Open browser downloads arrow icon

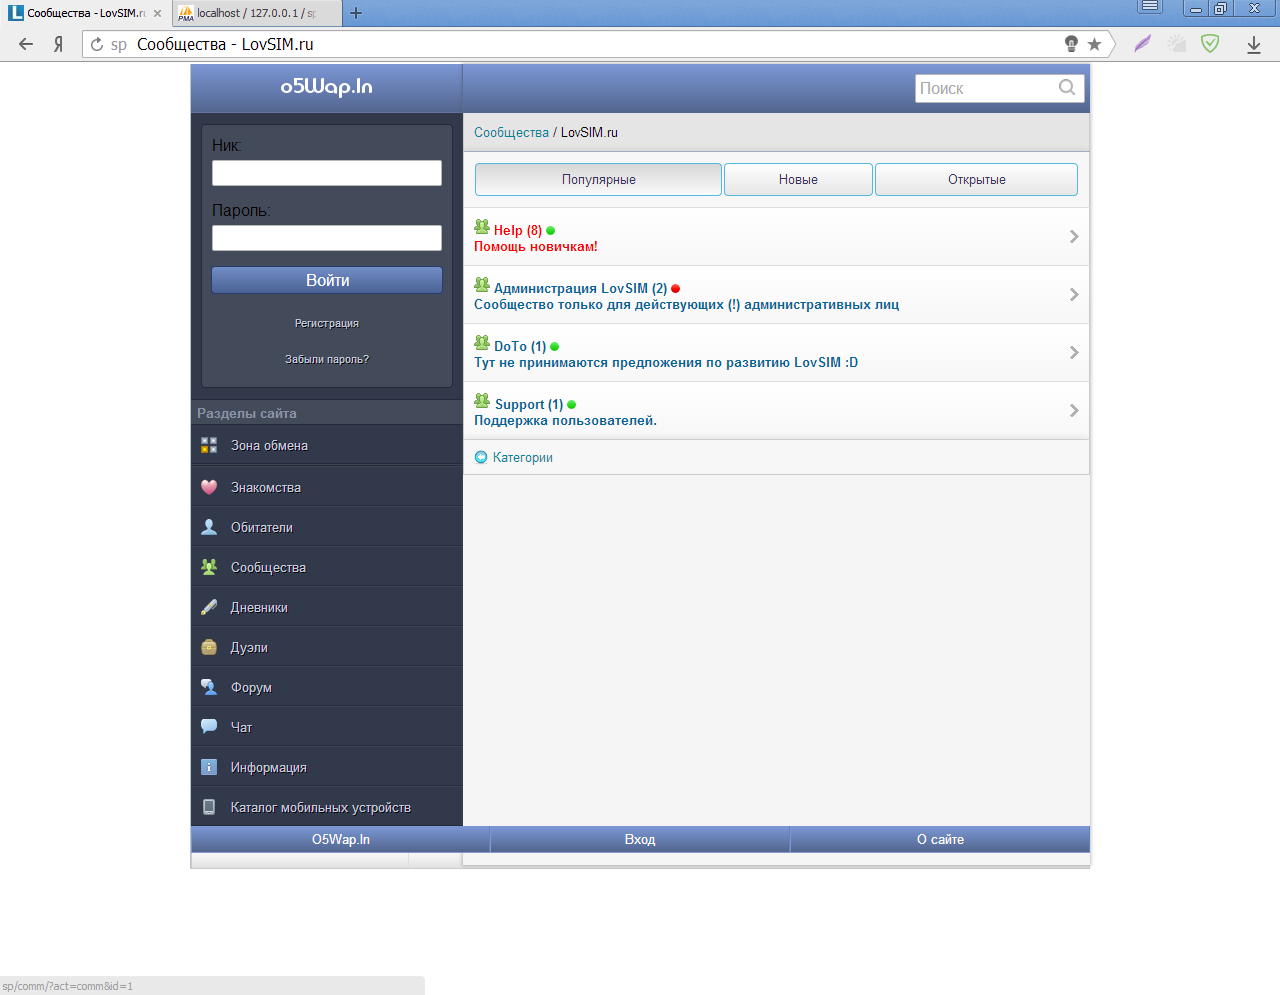click(1253, 44)
